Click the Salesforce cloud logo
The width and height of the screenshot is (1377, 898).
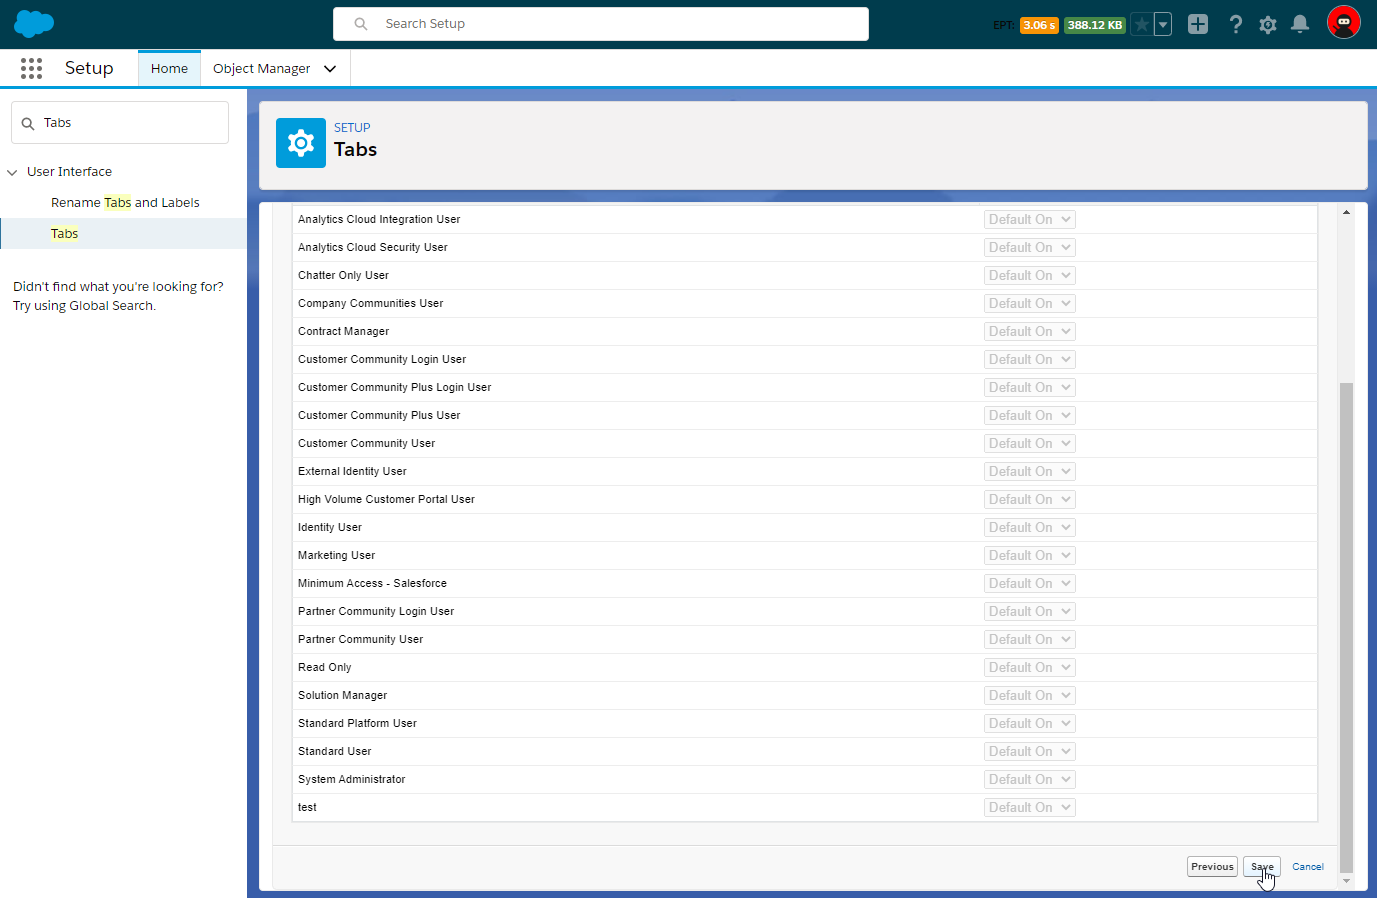[x=34, y=24]
